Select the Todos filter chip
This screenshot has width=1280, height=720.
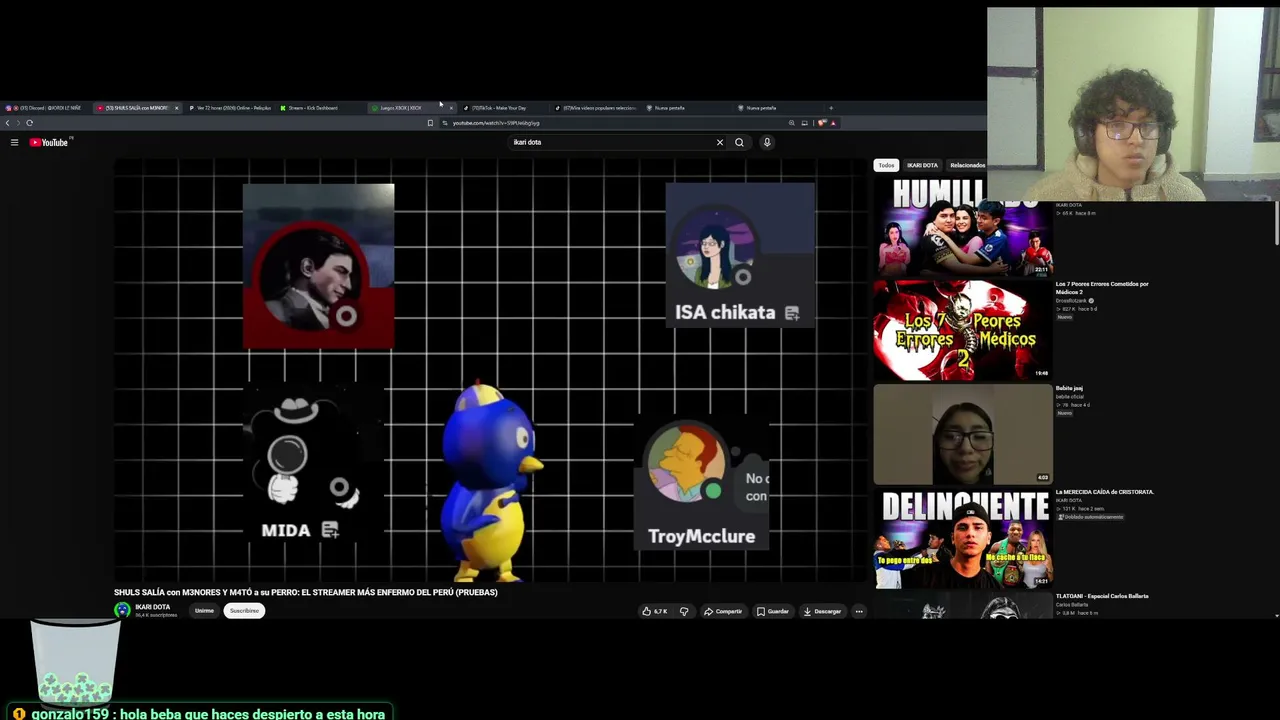pos(886,165)
